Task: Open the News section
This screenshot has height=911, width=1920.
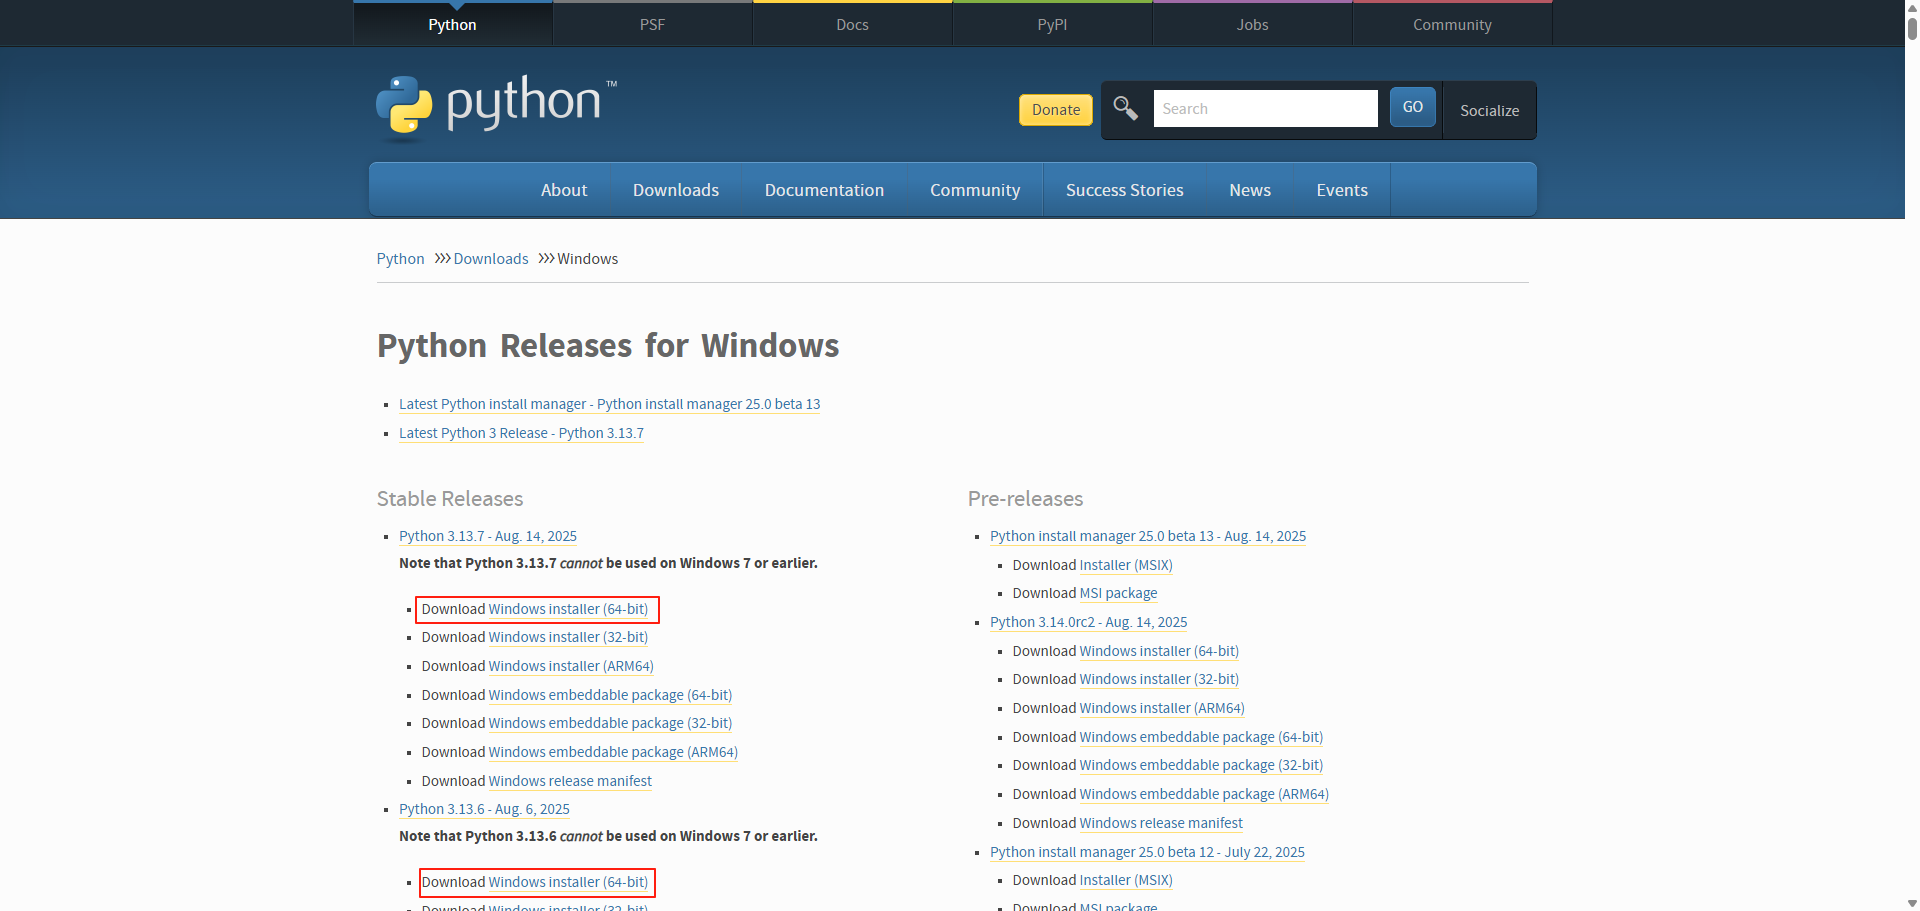Action: (1250, 189)
